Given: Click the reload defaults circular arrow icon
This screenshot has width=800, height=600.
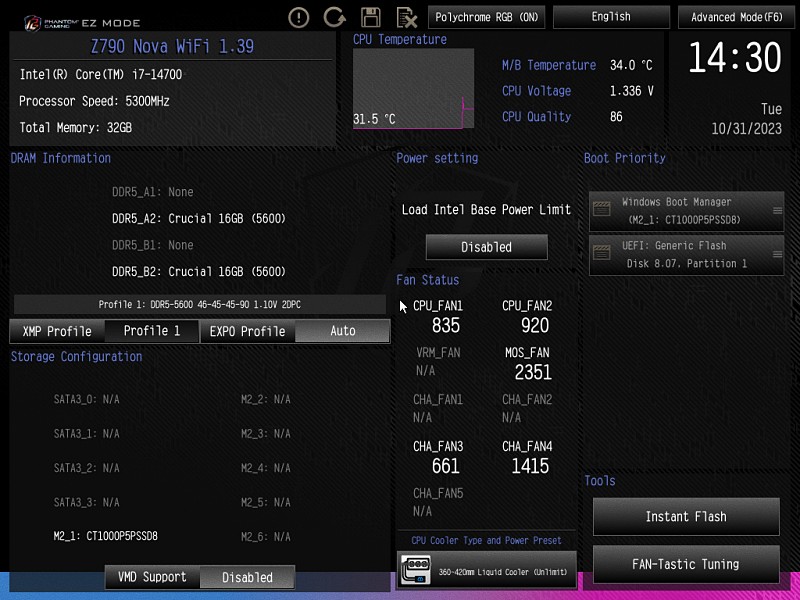Looking at the screenshot, I should (x=335, y=17).
